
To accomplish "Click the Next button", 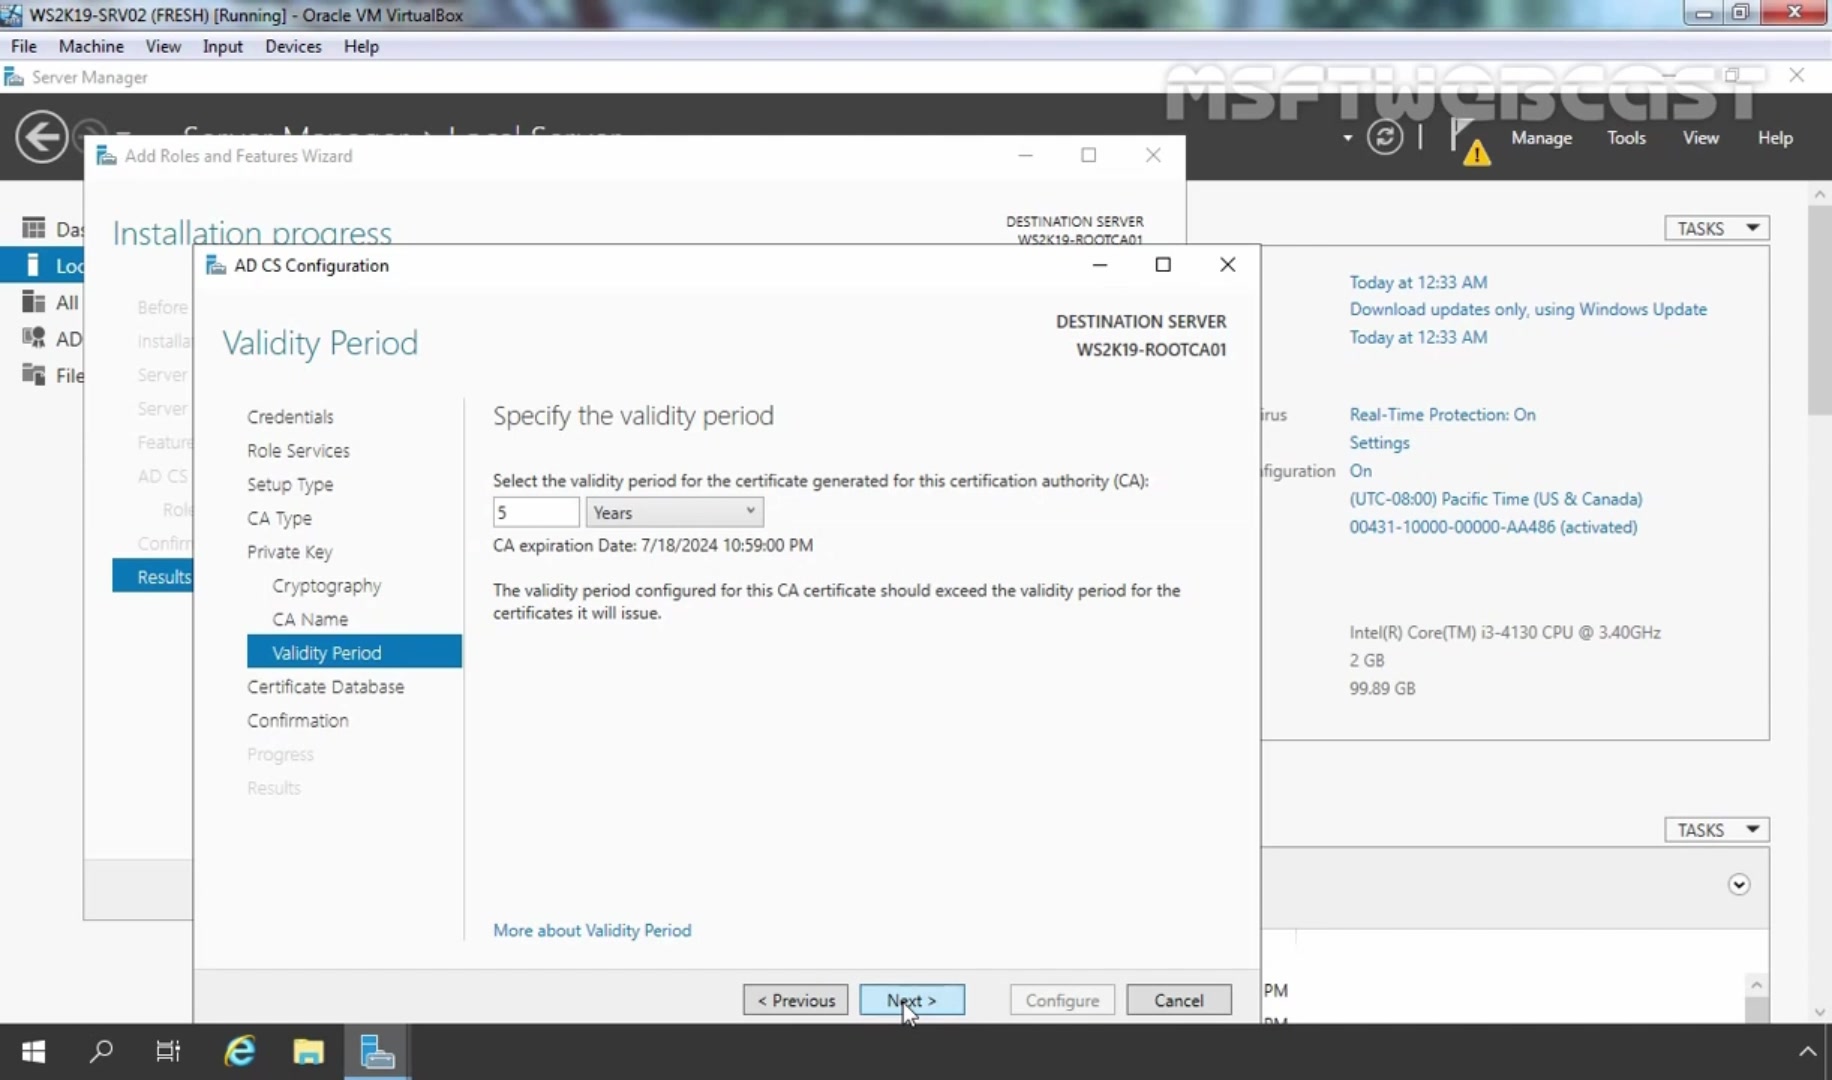I will click(x=912, y=1000).
